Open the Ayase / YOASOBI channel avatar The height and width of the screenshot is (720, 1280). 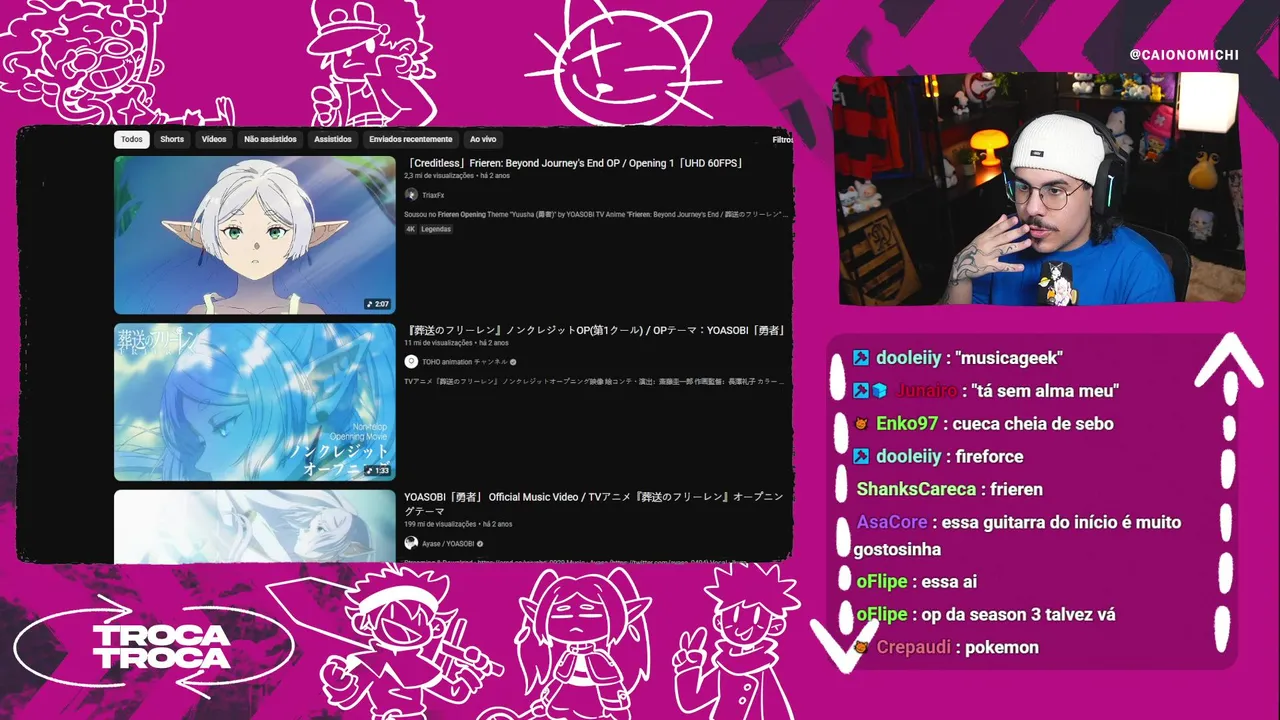[x=411, y=543]
